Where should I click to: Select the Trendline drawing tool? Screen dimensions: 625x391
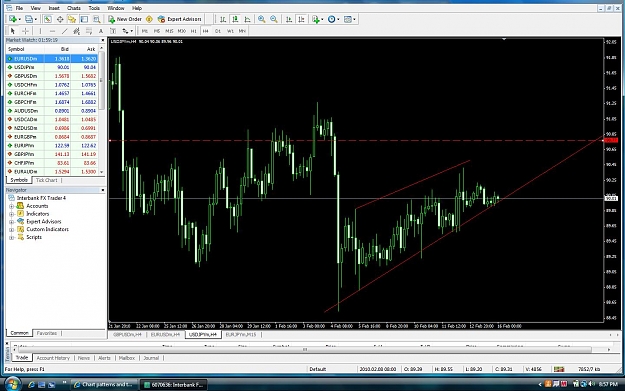(65, 31)
